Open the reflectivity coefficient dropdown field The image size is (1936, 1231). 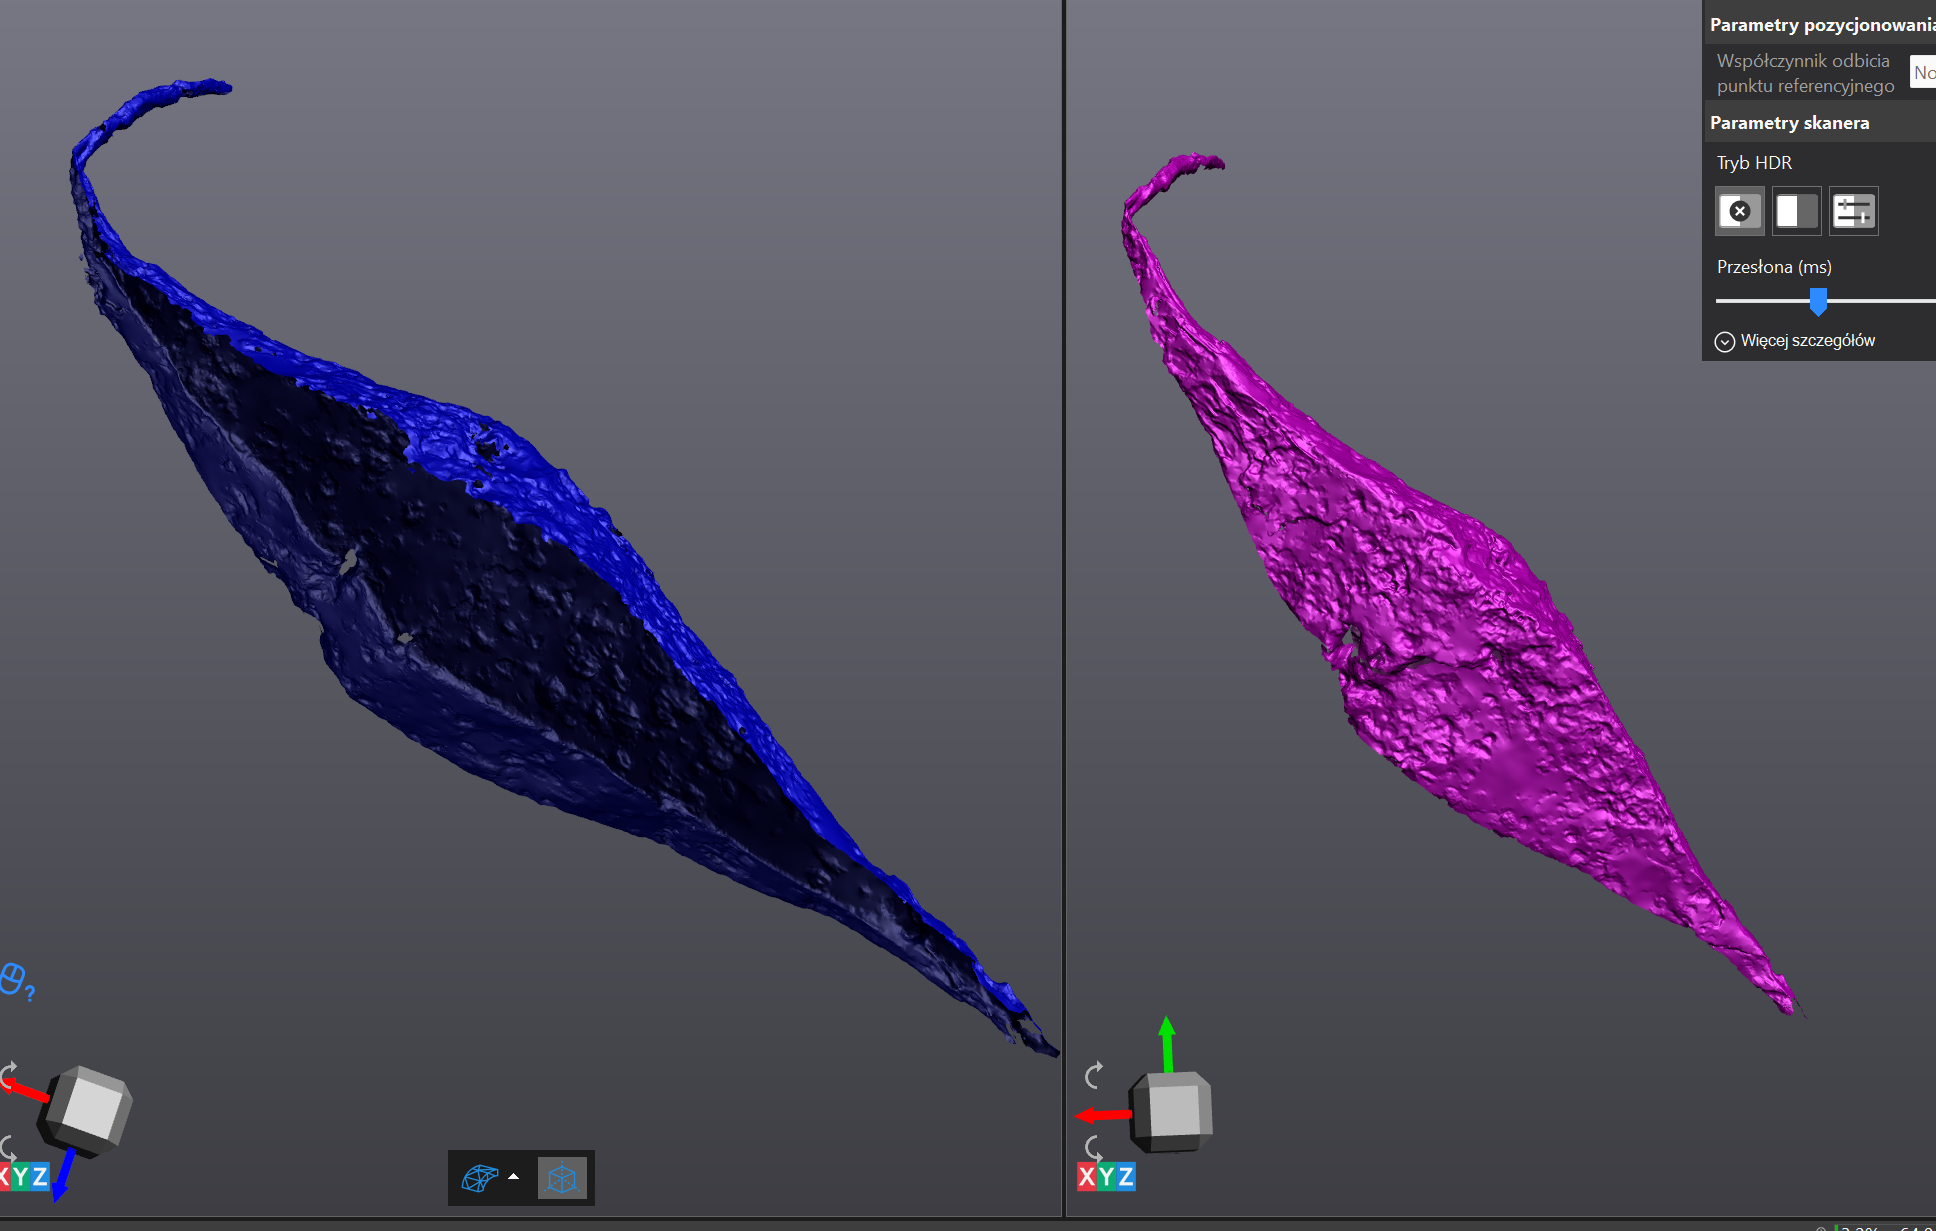1922,72
